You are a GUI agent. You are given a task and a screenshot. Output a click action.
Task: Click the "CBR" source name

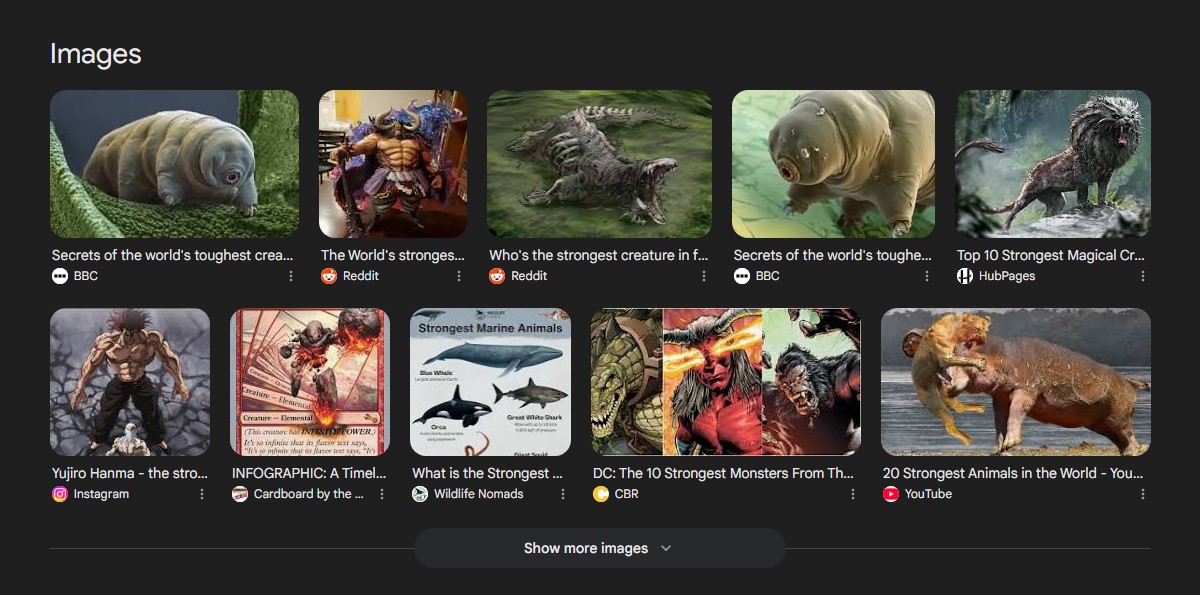tap(626, 494)
